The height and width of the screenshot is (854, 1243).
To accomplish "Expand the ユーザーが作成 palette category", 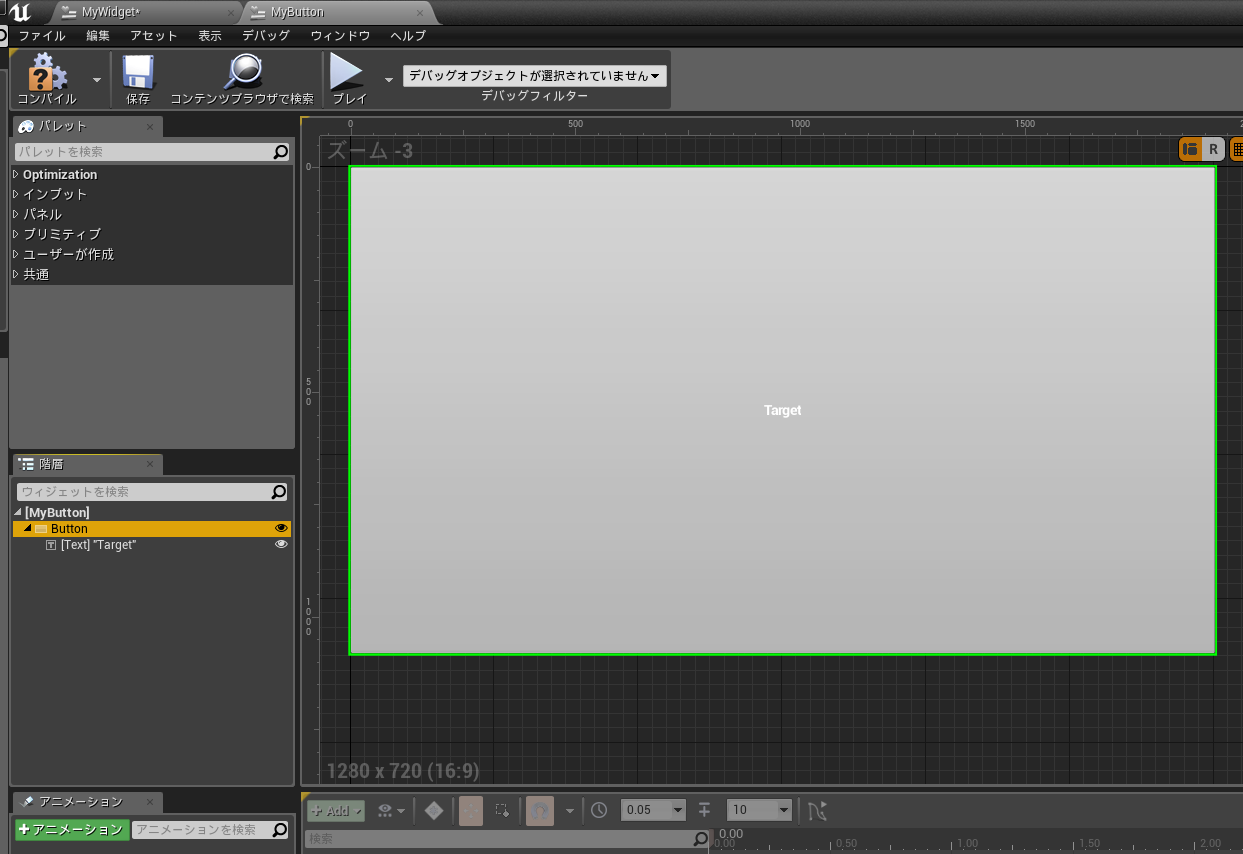I will click(x=16, y=254).
